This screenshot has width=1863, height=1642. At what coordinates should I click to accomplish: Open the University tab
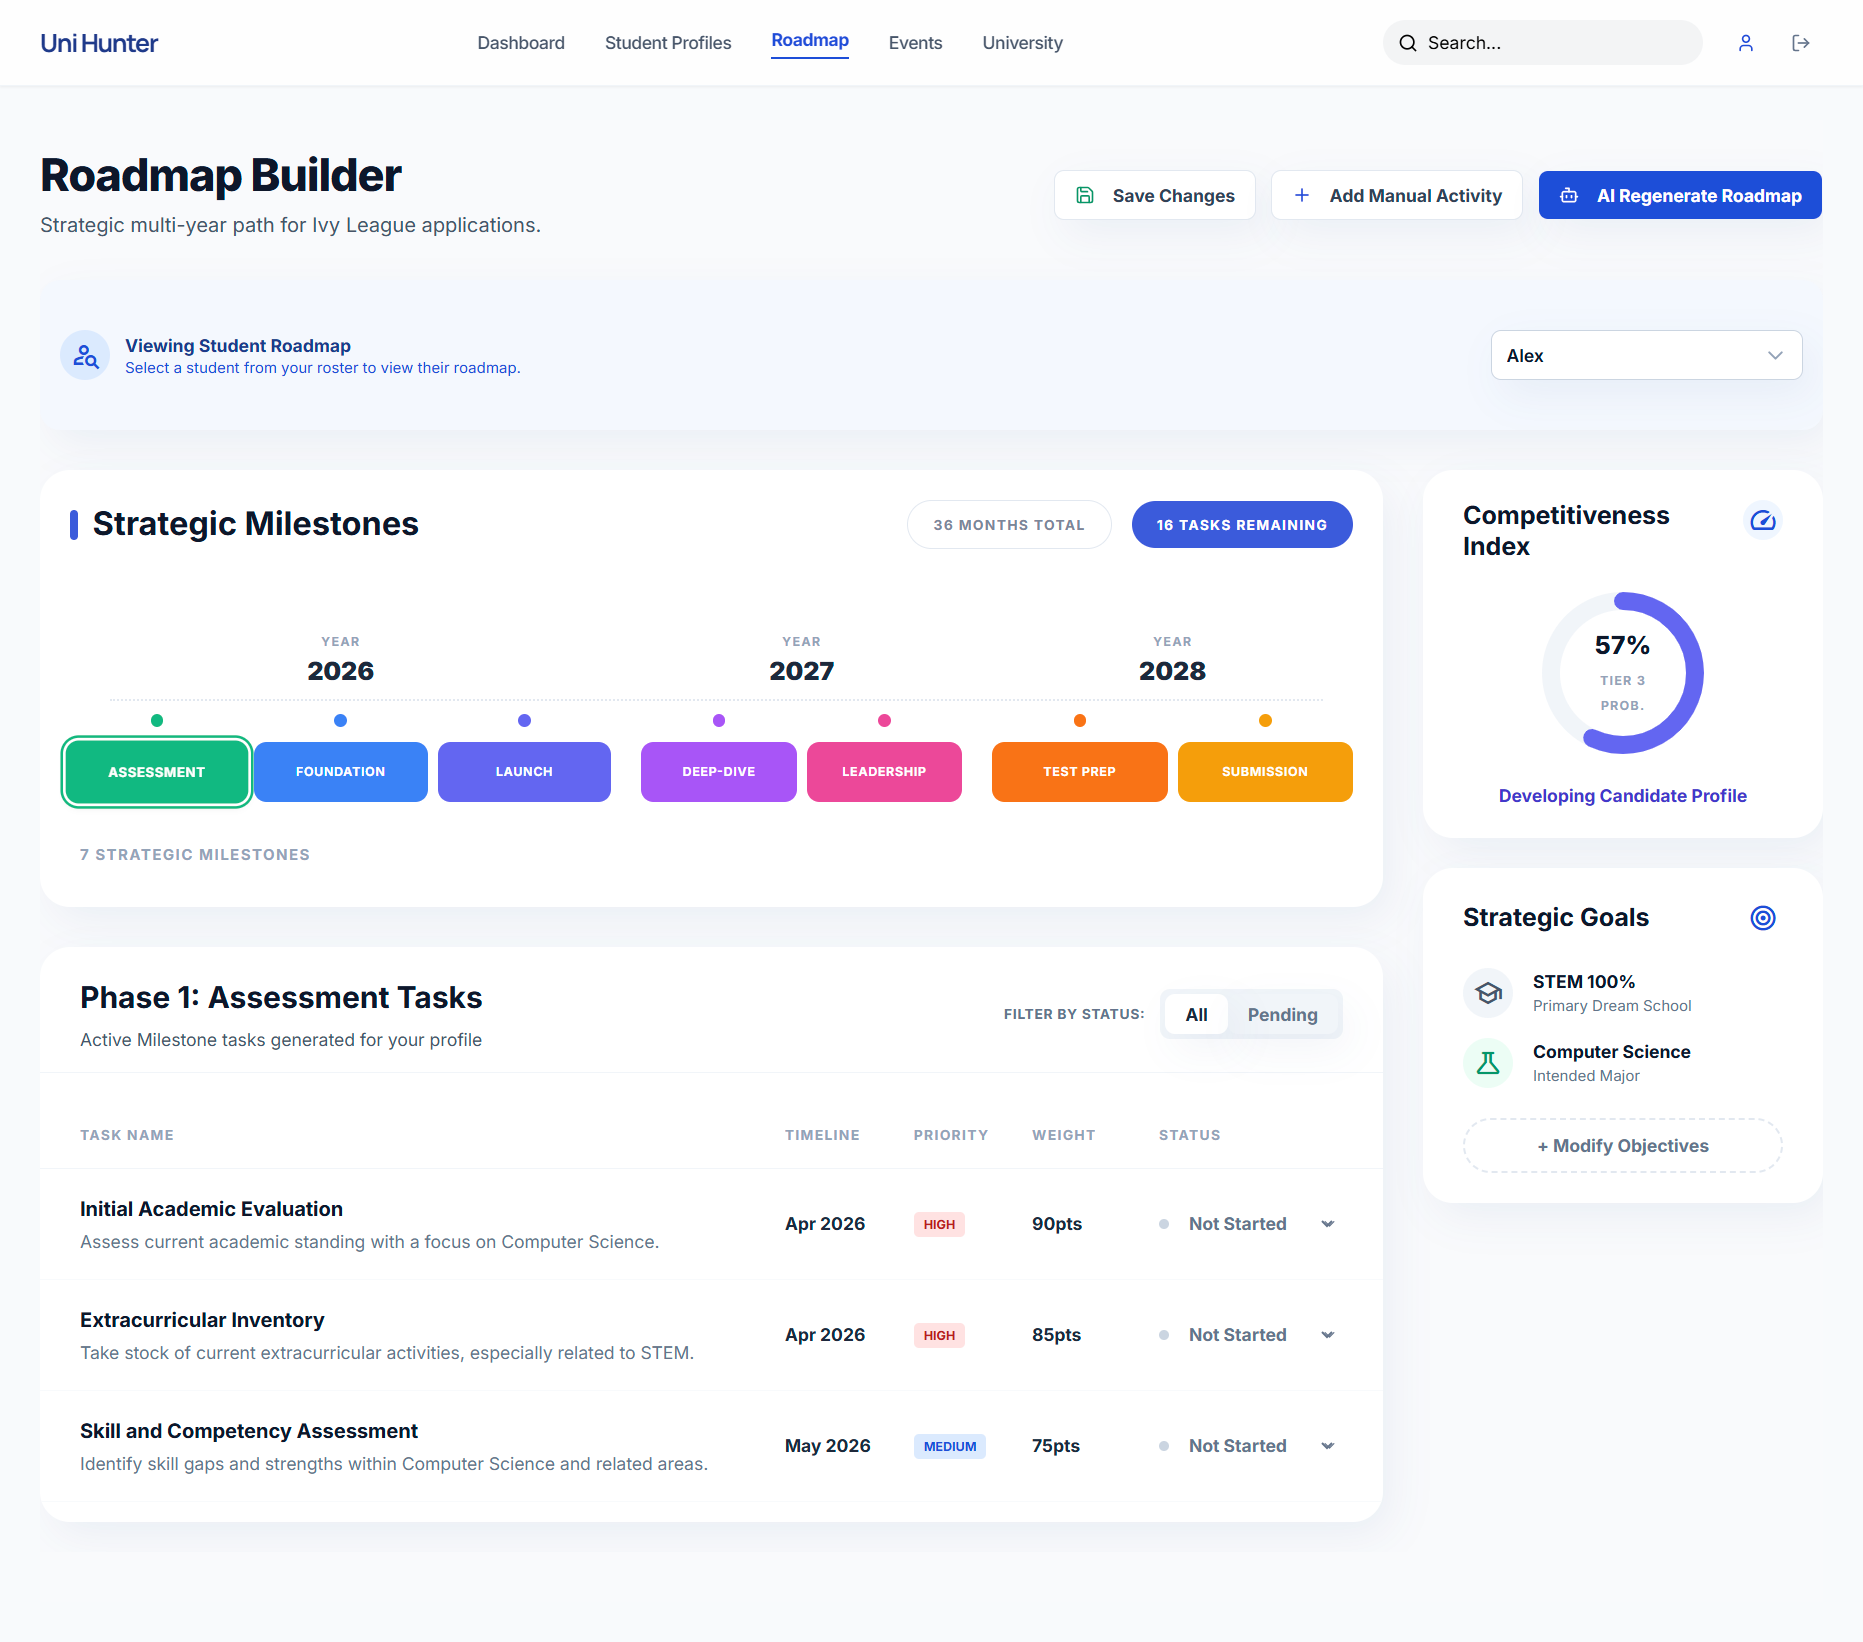click(1022, 43)
